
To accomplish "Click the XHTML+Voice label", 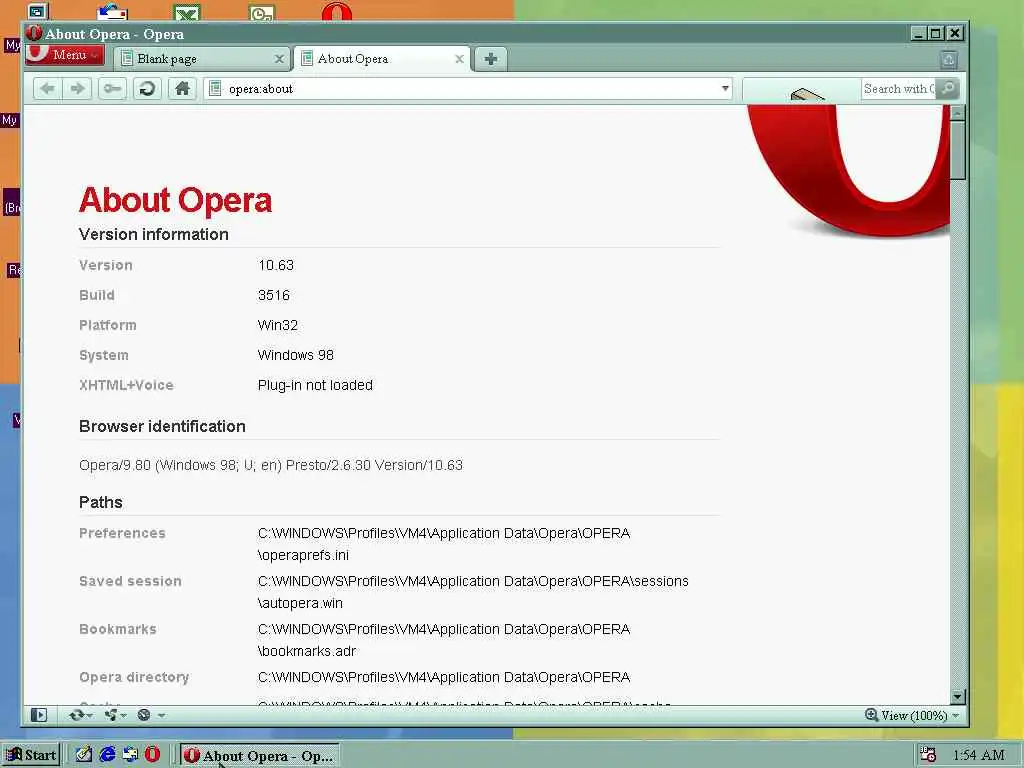I will [126, 385].
